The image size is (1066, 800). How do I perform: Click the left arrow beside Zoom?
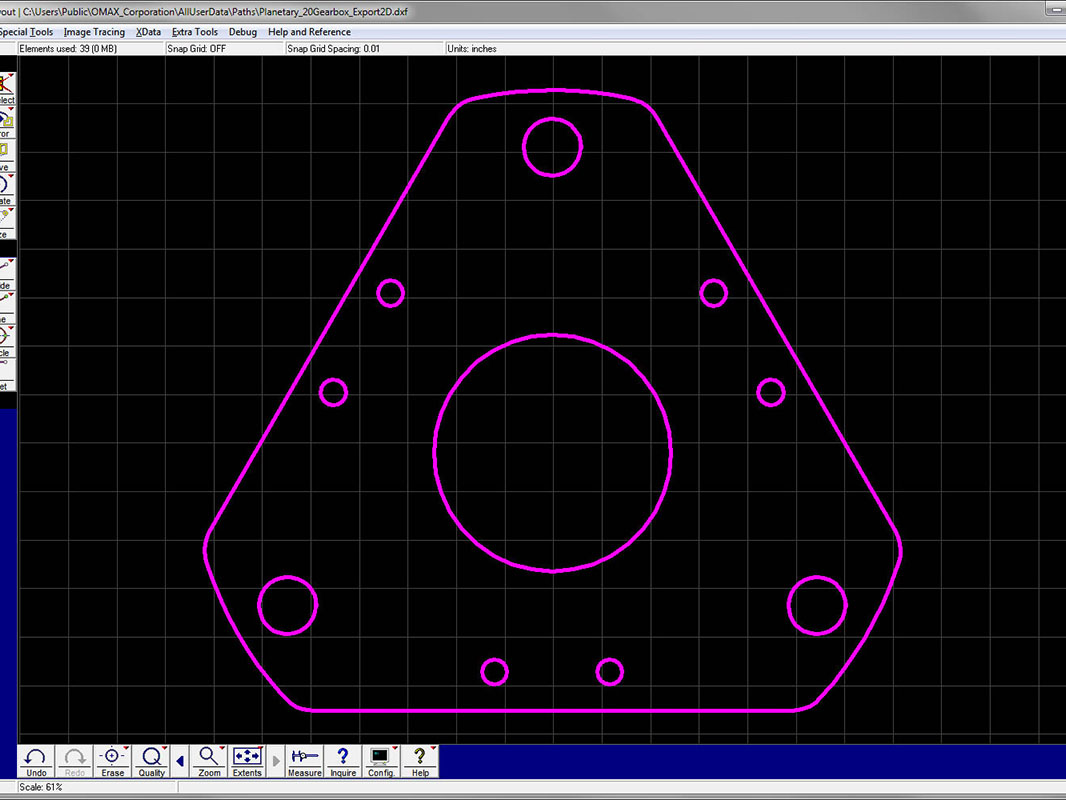coord(180,761)
